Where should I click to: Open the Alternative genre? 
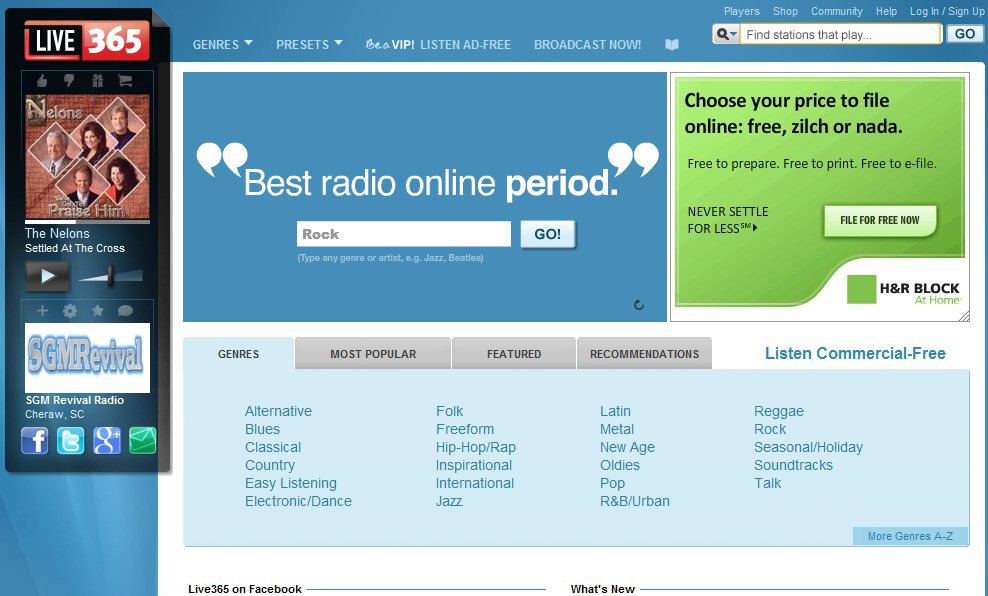click(x=279, y=411)
